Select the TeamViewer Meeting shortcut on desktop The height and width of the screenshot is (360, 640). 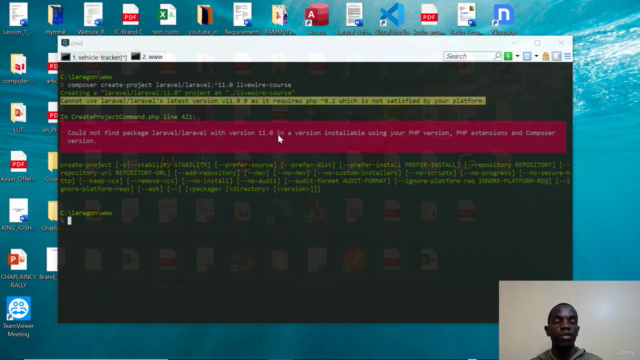(x=18, y=317)
